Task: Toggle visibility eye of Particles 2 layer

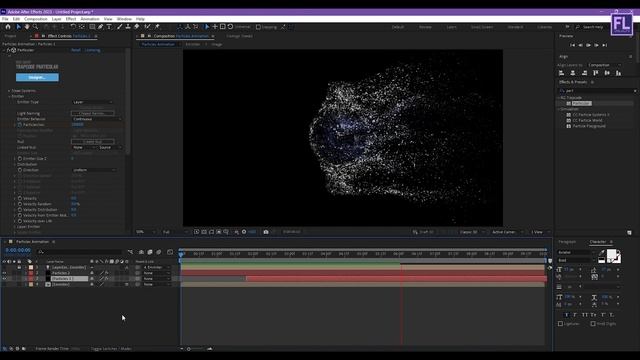Action: pyautogui.click(x=4, y=273)
